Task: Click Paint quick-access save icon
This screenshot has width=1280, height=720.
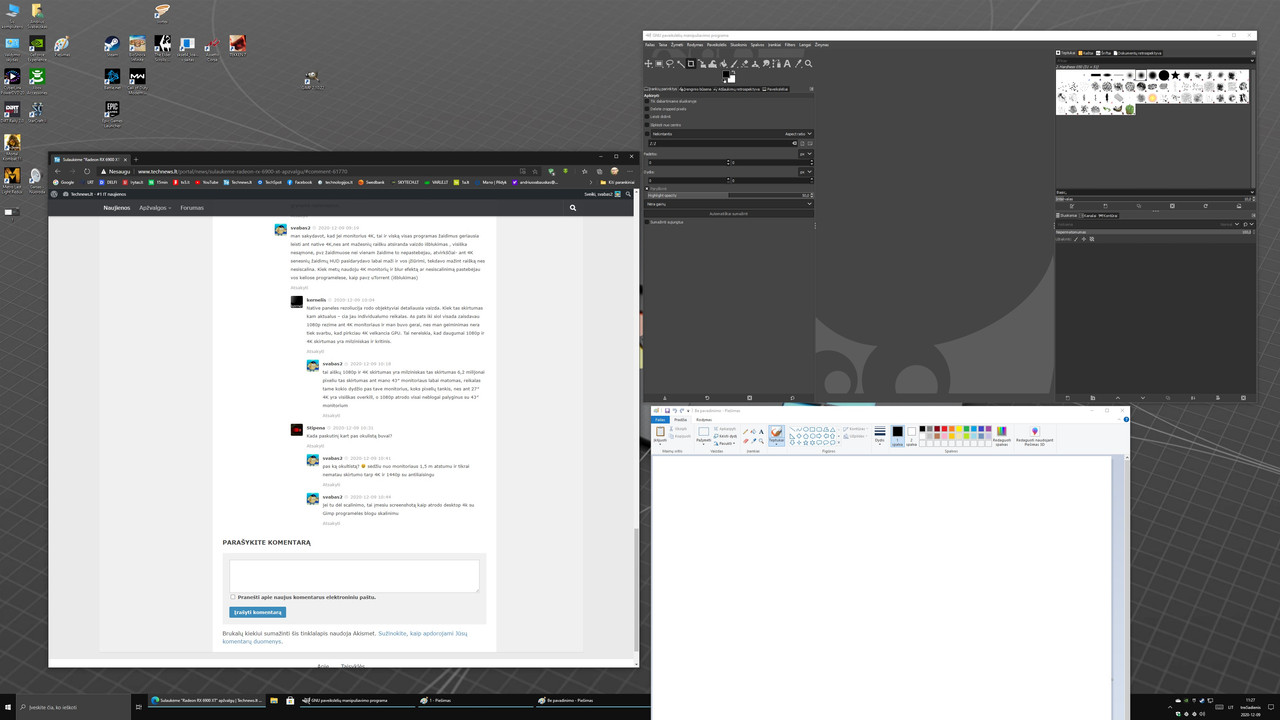Action: click(x=667, y=411)
